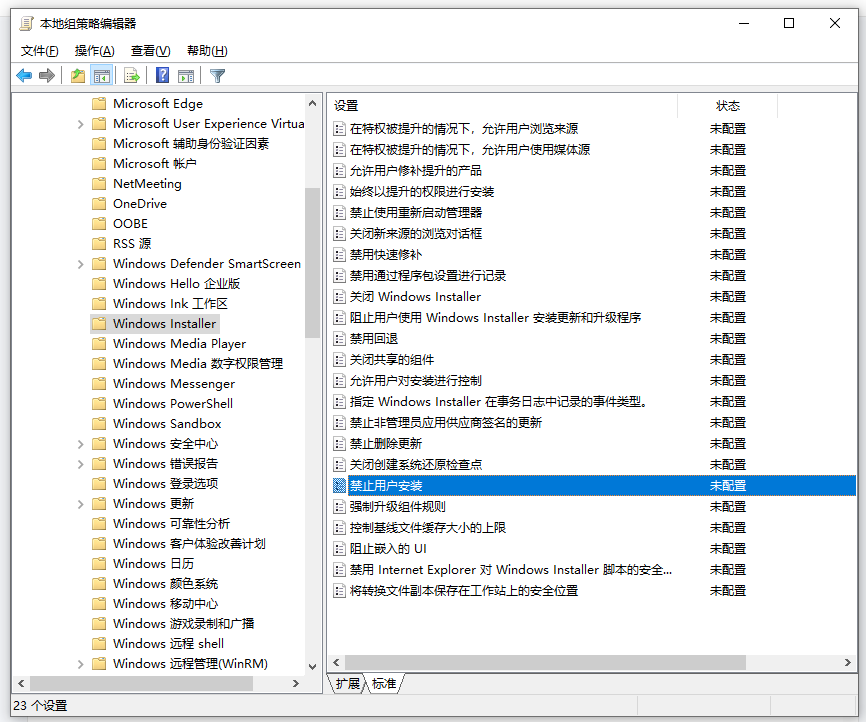
Task: Expand the Windows 安全中心 folder node
Action: pyautogui.click(x=80, y=444)
